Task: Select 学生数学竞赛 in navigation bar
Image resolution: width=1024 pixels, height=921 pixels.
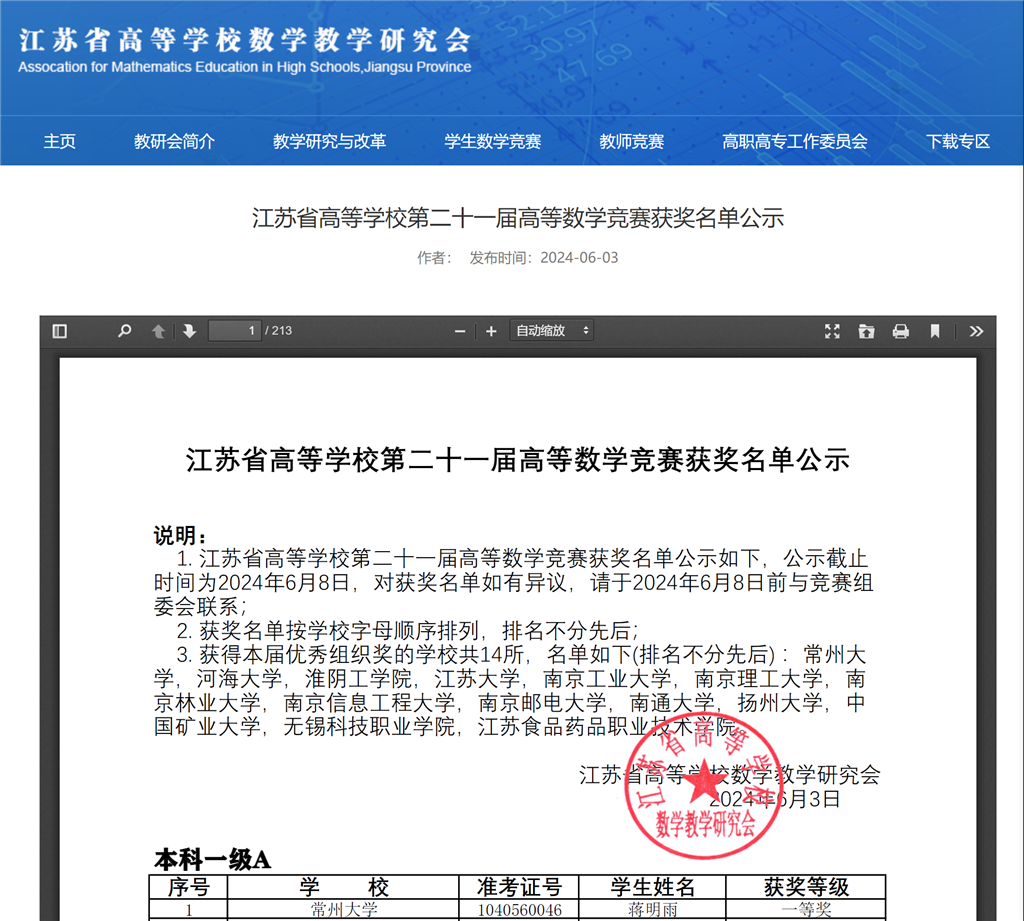Action: click(x=492, y=141)
